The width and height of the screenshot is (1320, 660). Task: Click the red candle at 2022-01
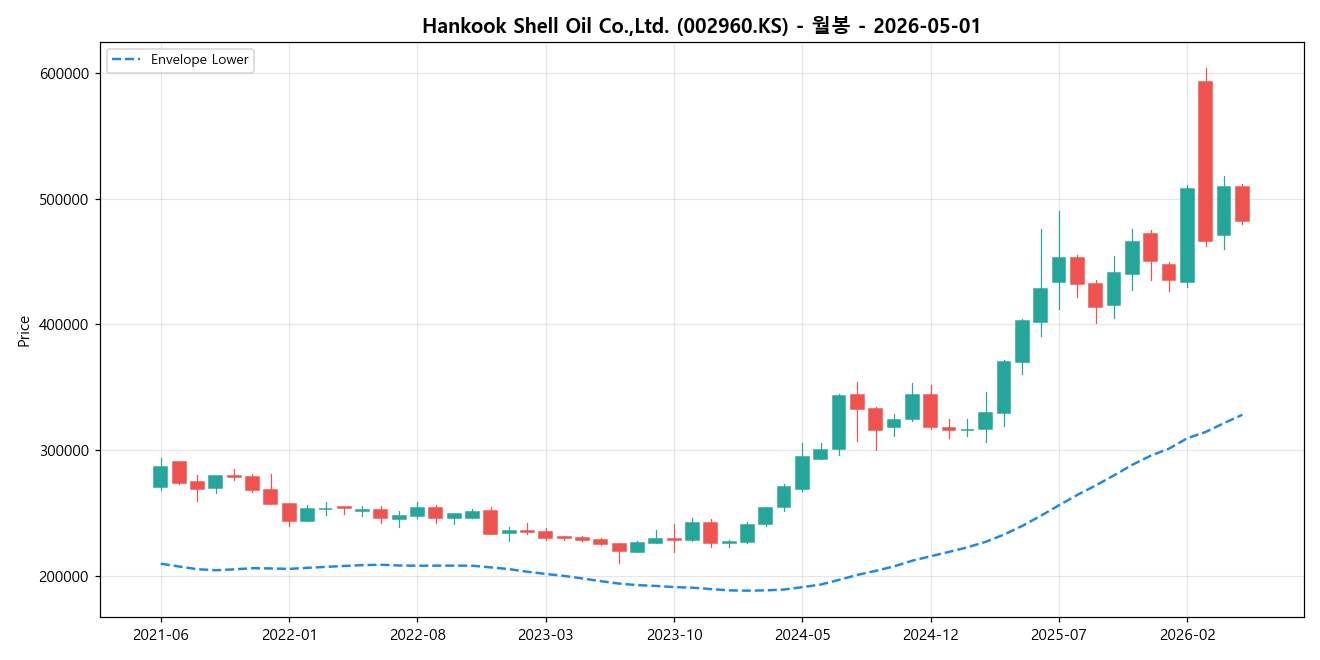289,513
